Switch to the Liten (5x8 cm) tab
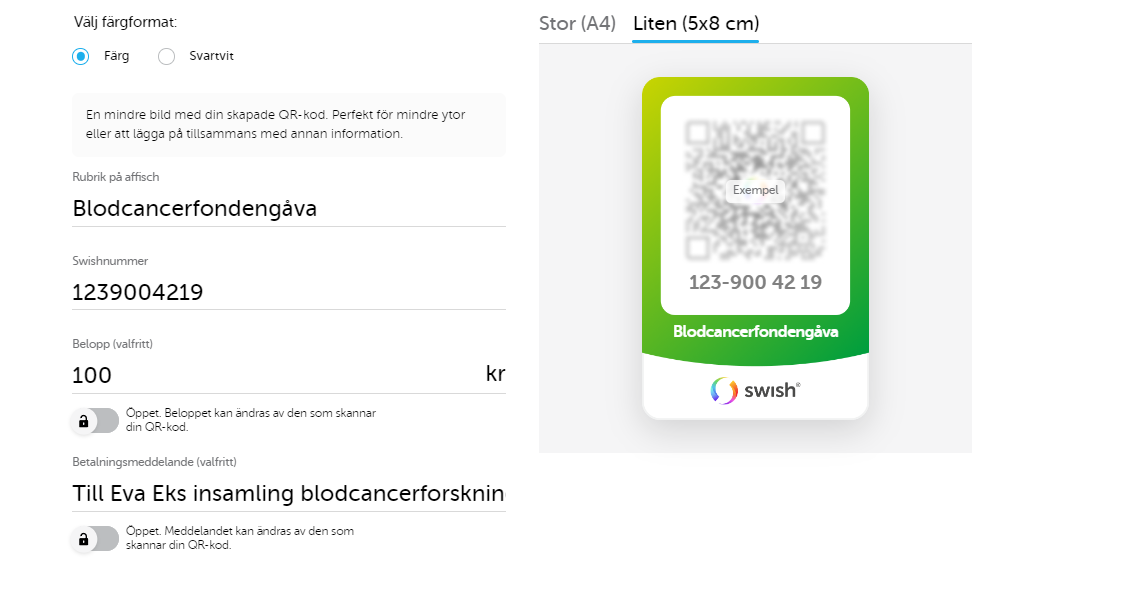Viewport: 1144px width, 600px height. point(695,23)
